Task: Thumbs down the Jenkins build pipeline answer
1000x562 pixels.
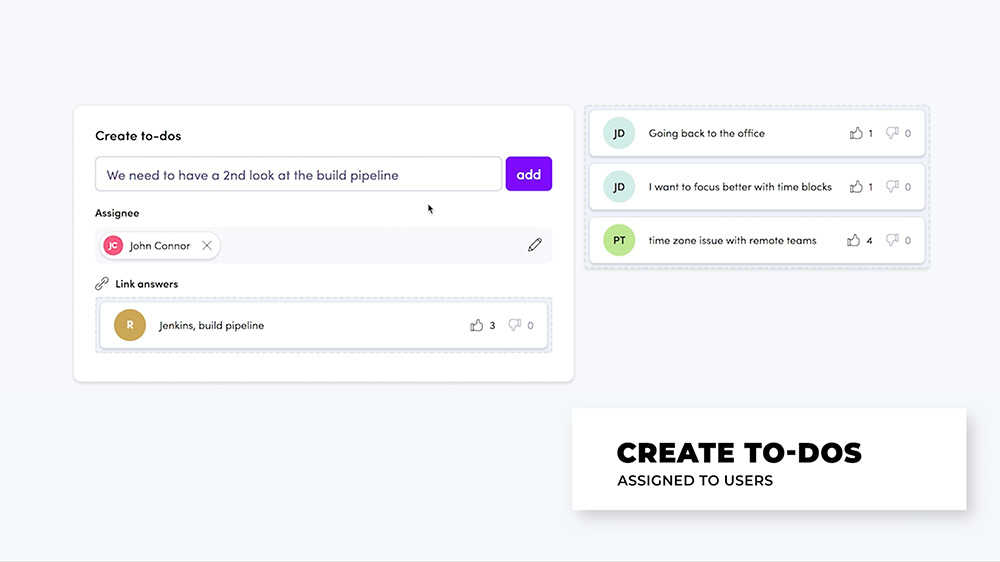Action: [515, 325]
